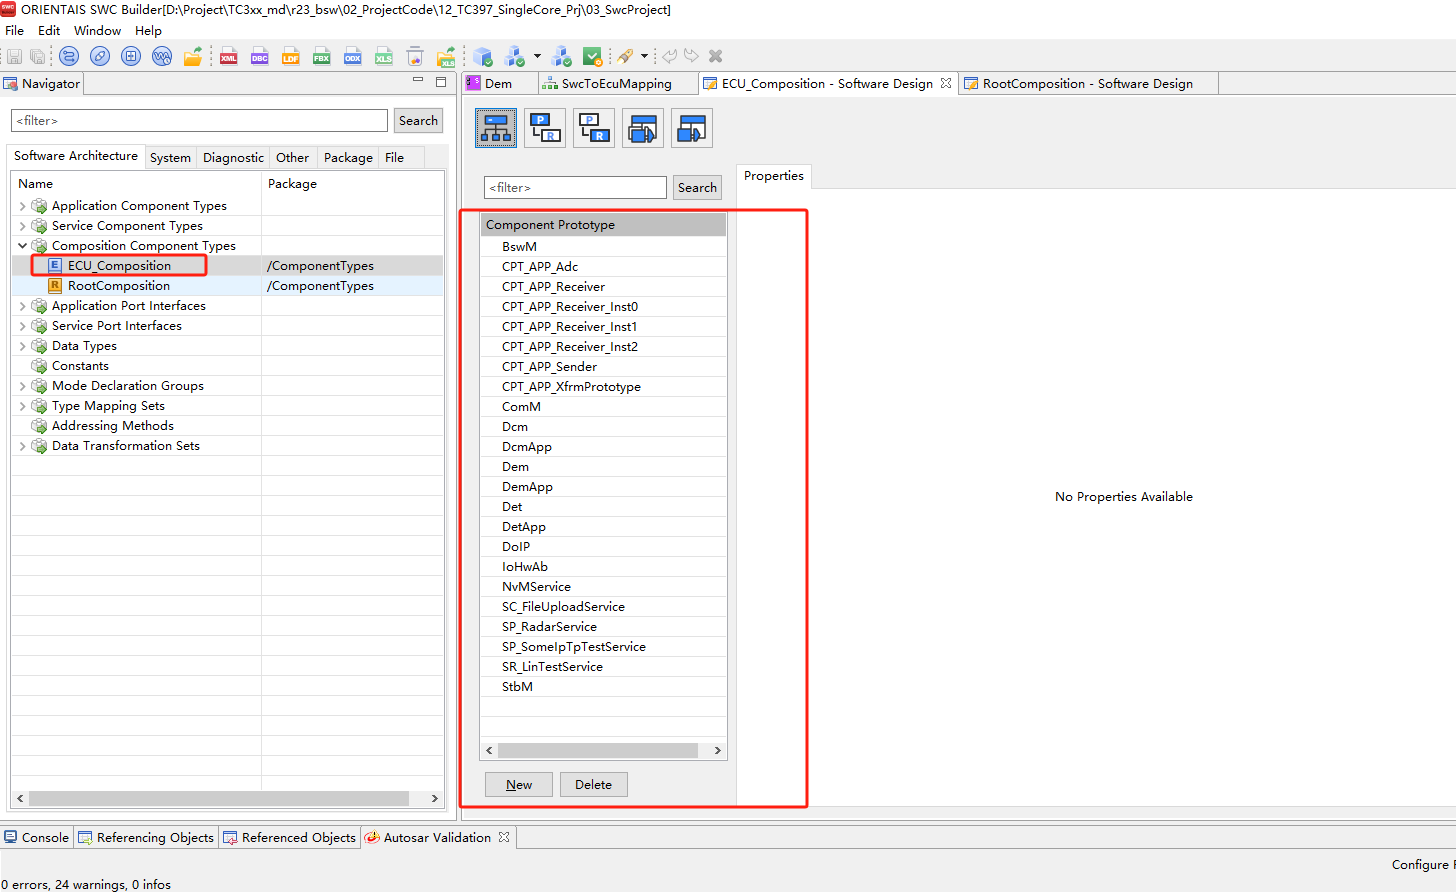The image size is (1456, 892).
Task: Click the last composition view icon in editor
Action: 692,128
